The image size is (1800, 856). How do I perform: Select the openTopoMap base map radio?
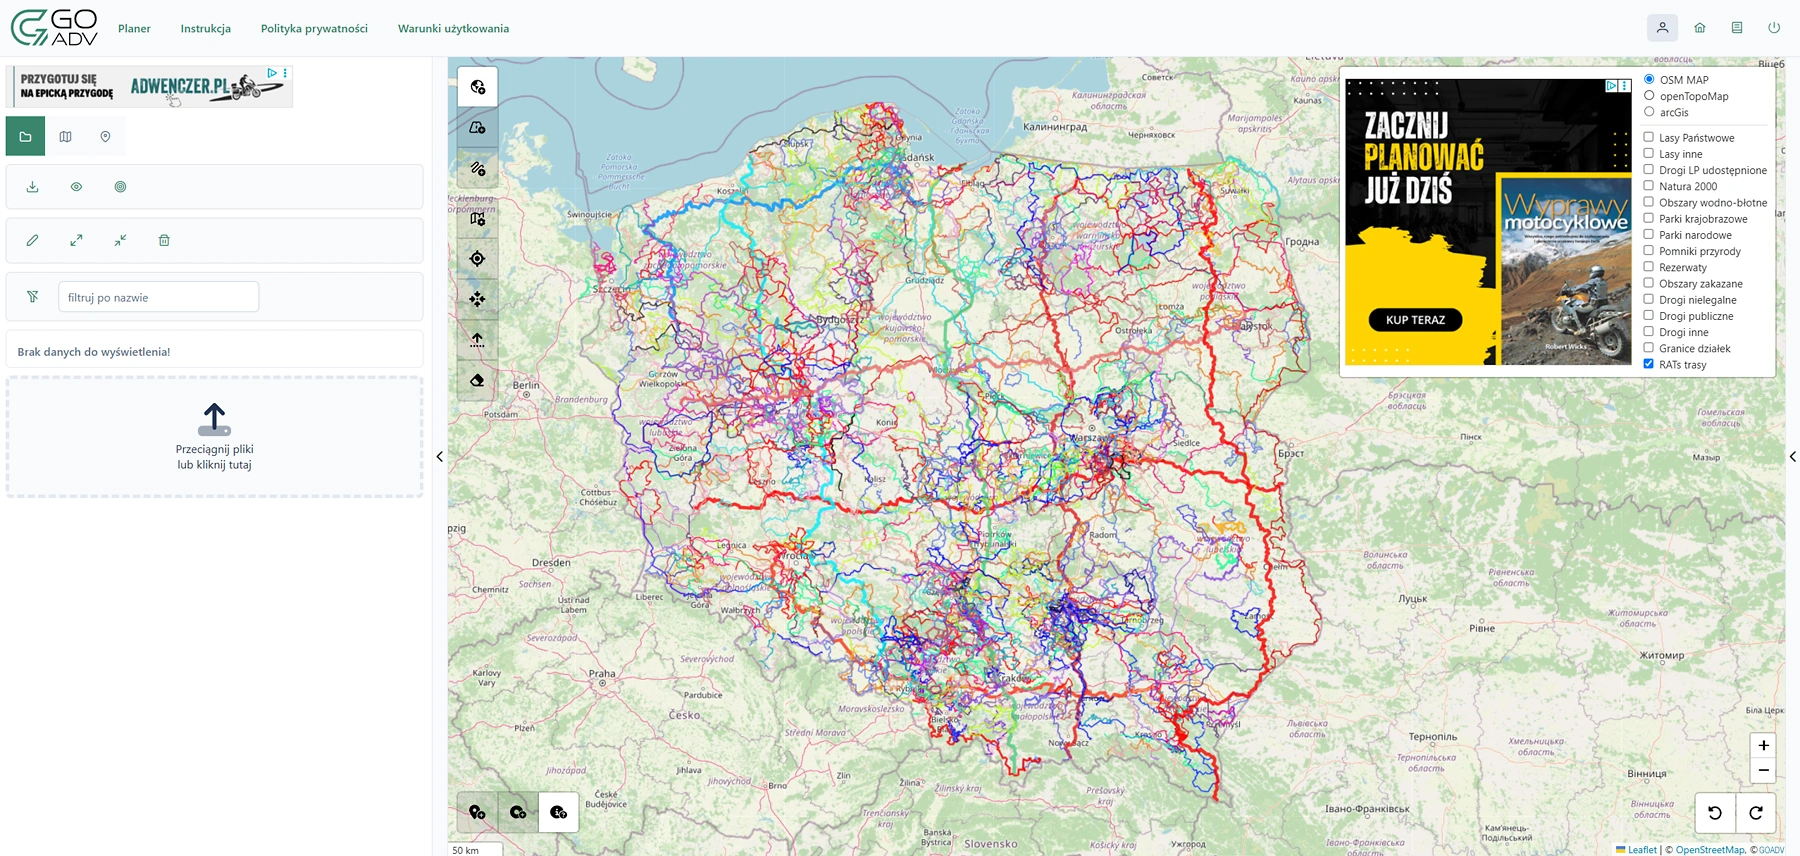(1648, 96)
